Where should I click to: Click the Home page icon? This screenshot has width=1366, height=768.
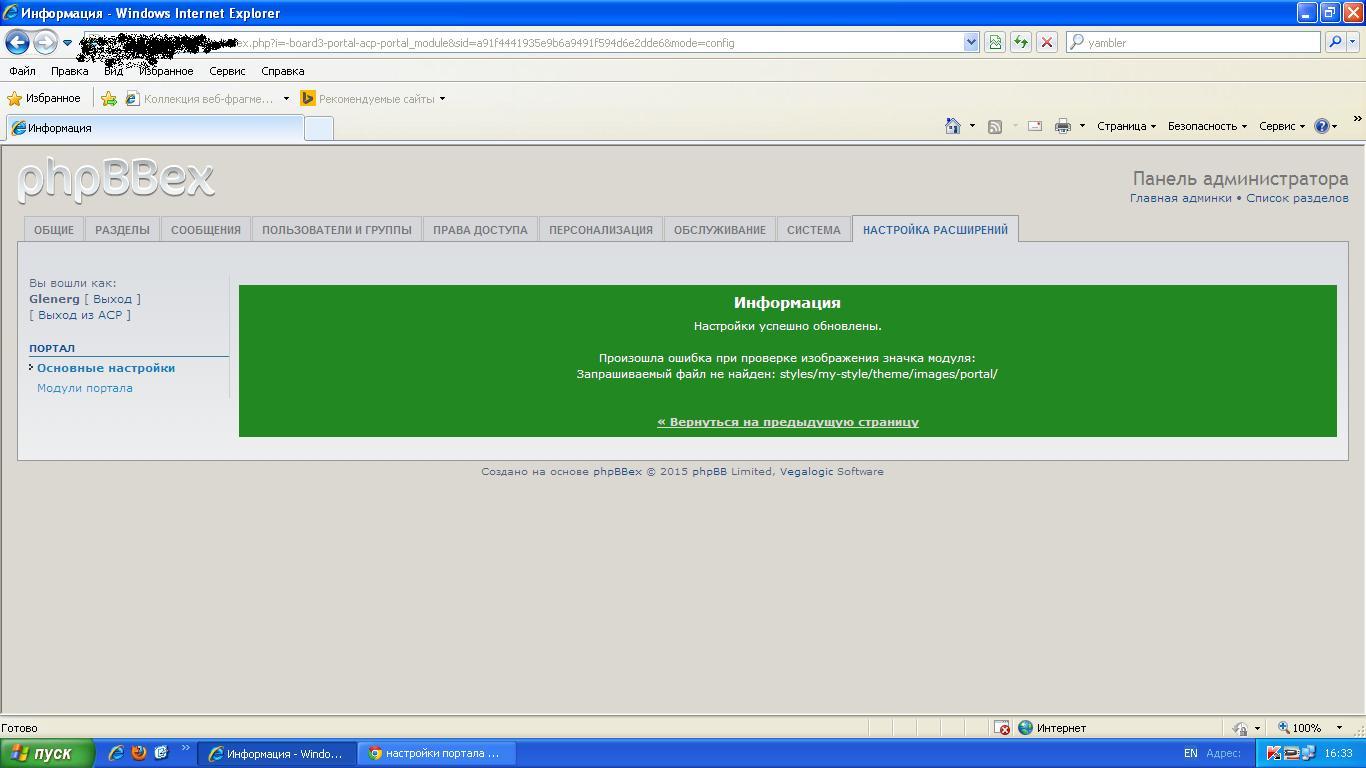pos(953,126)
